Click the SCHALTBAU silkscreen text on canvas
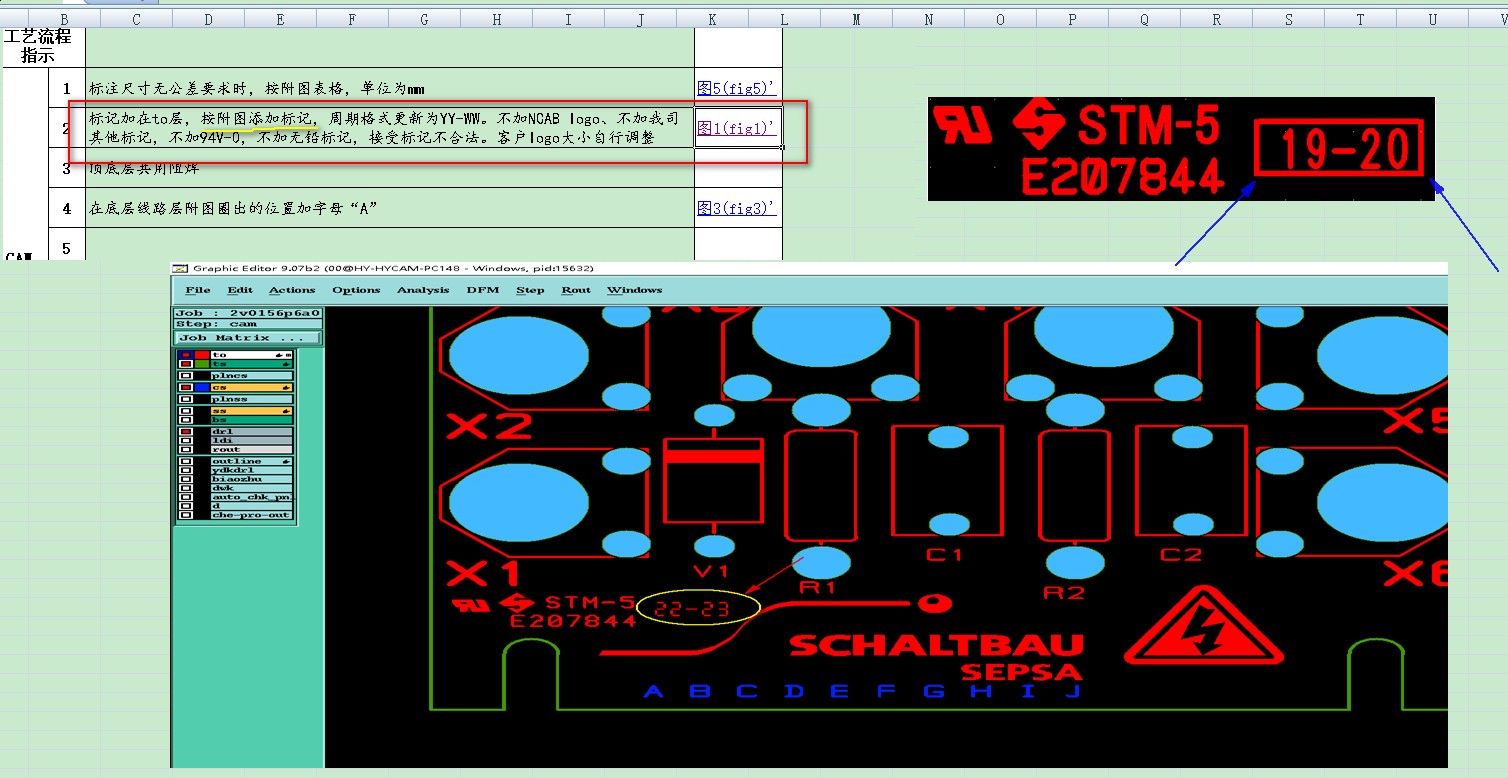 pyautogui.click(x=936, y=645)
